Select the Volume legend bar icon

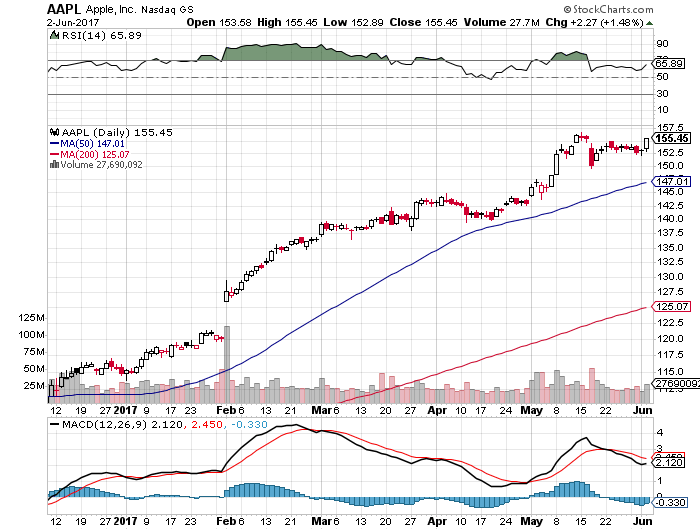coord(52,166)
